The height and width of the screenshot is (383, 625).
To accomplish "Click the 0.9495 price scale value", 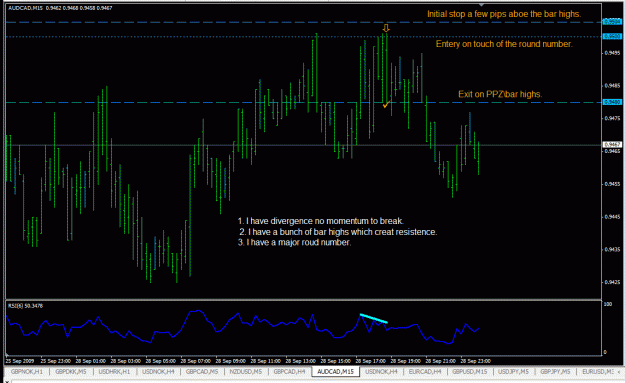I will (612, 53).
